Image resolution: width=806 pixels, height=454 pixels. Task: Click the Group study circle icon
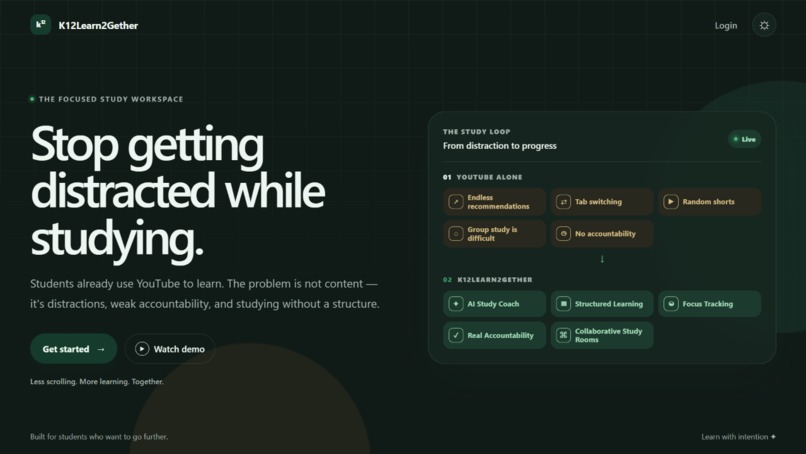tap(456, 233)
